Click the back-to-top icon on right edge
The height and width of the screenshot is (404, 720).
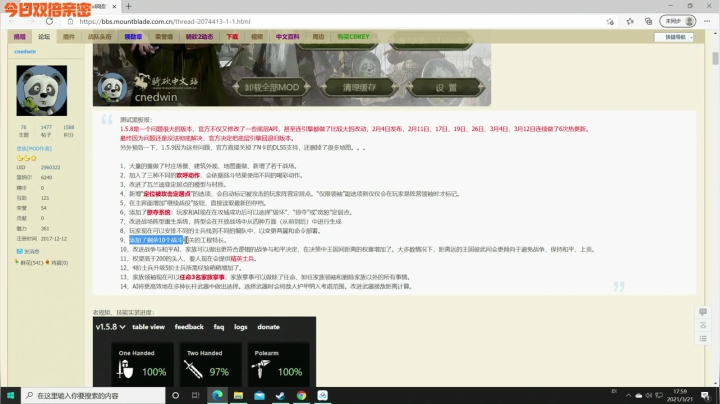[703, 325]
